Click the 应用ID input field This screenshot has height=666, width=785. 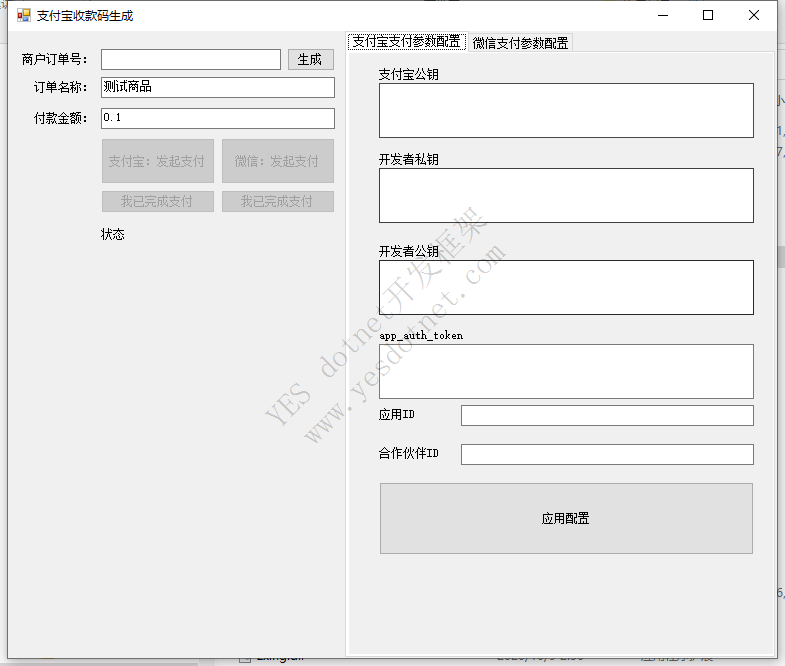coord(607,416)
